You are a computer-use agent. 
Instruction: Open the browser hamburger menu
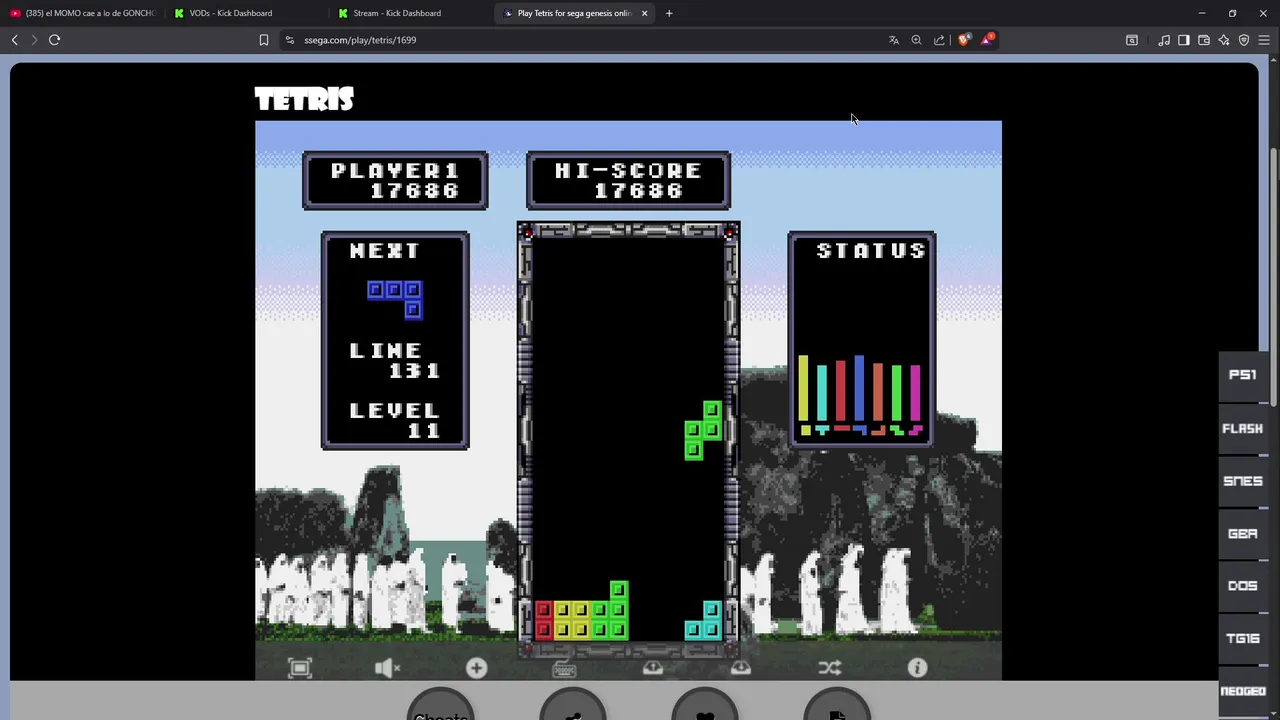click(1264, 40)
